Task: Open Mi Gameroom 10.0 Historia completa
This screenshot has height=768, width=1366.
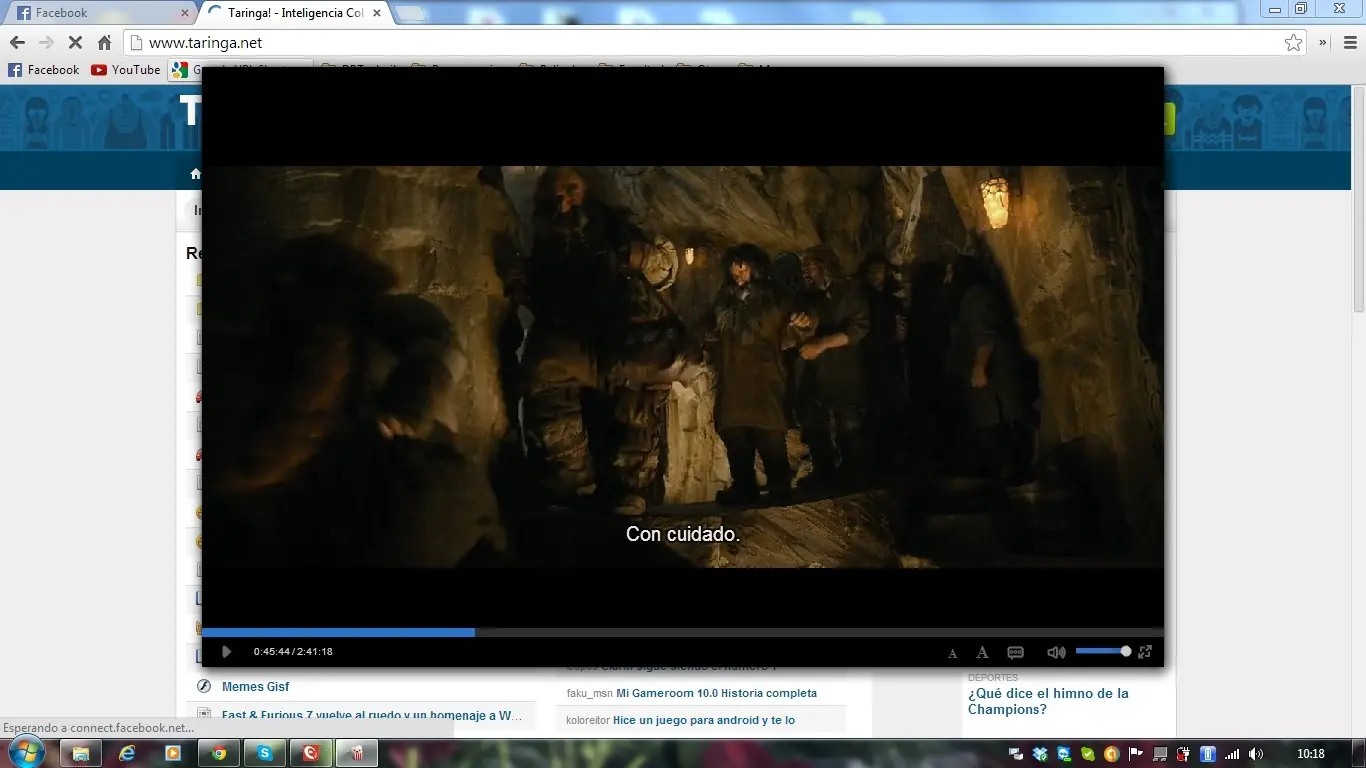Action: tap(716, 693)
